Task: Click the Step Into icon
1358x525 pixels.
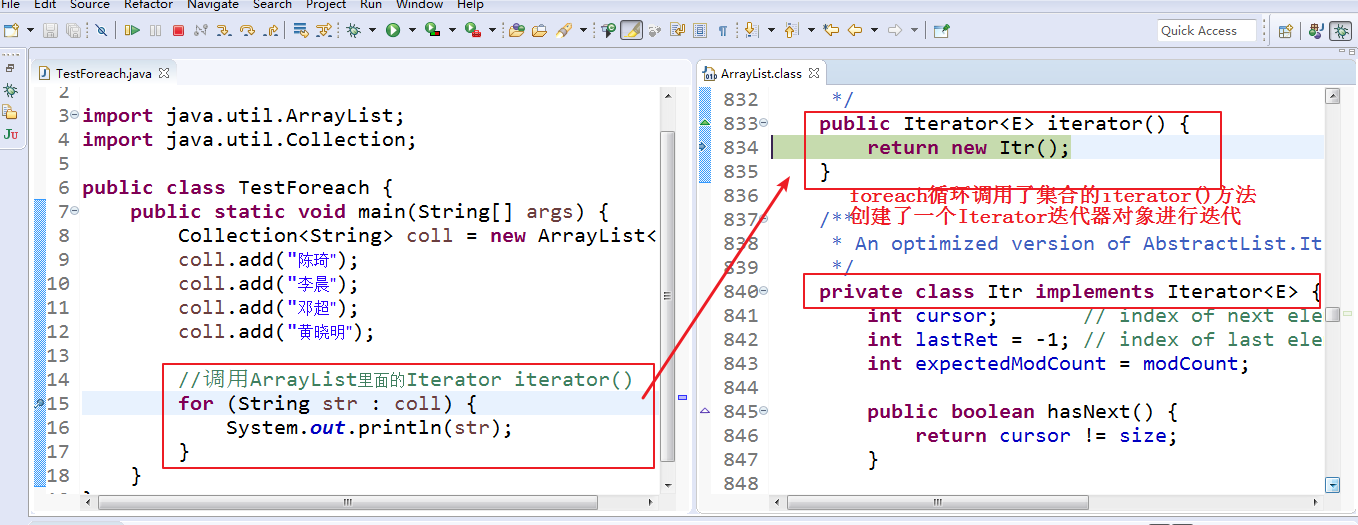Action: pyautogui.click(x=223, y=31)
